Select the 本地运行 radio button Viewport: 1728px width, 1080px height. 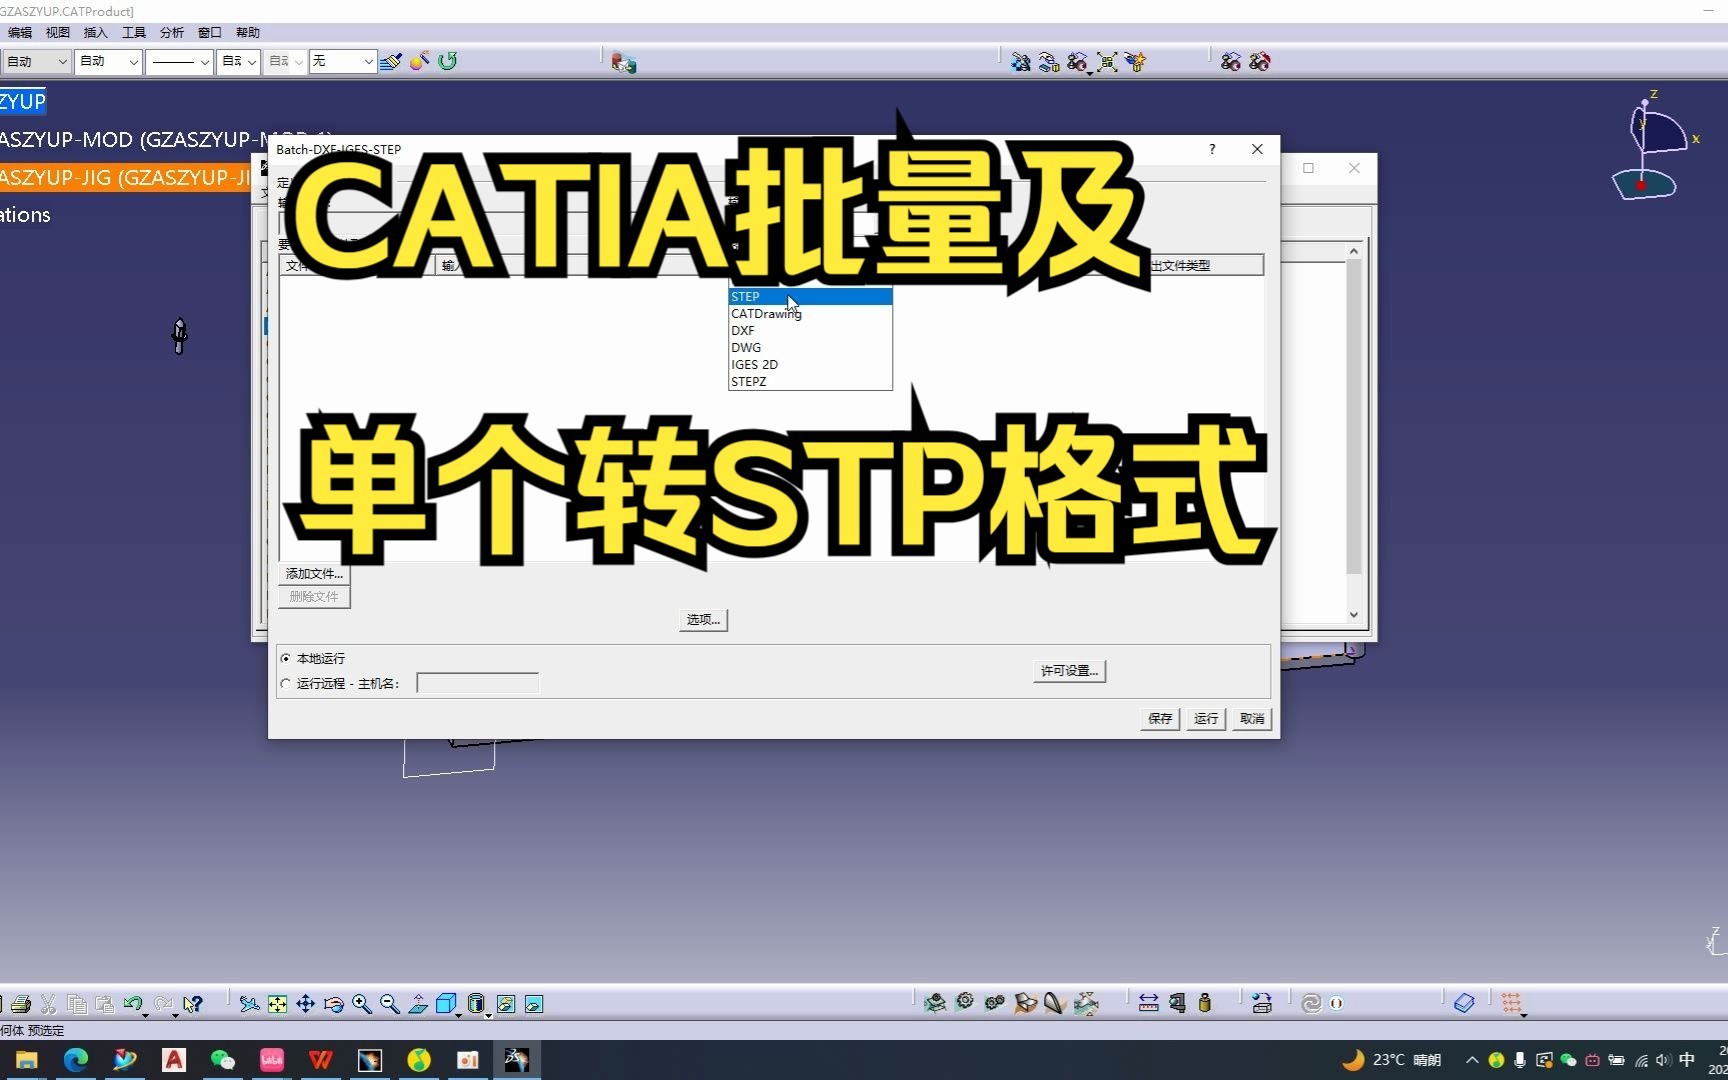[x=286, y=658]
